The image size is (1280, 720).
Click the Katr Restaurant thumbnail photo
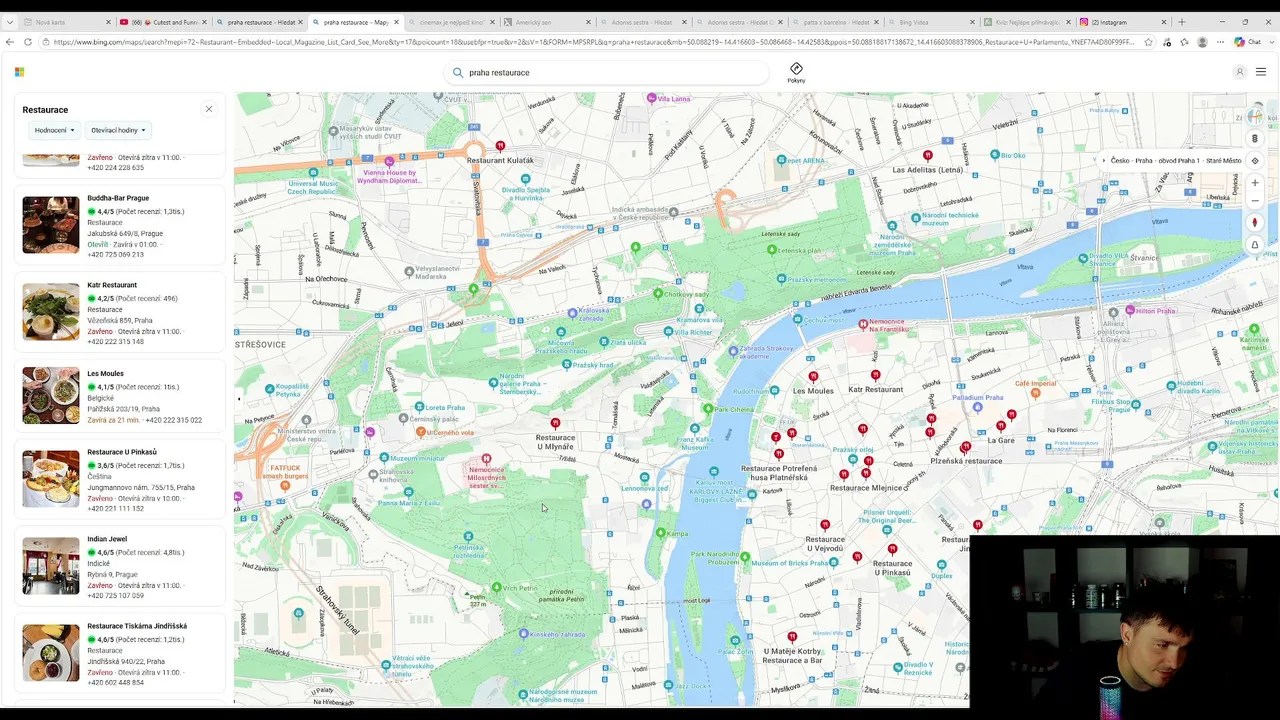51,312
